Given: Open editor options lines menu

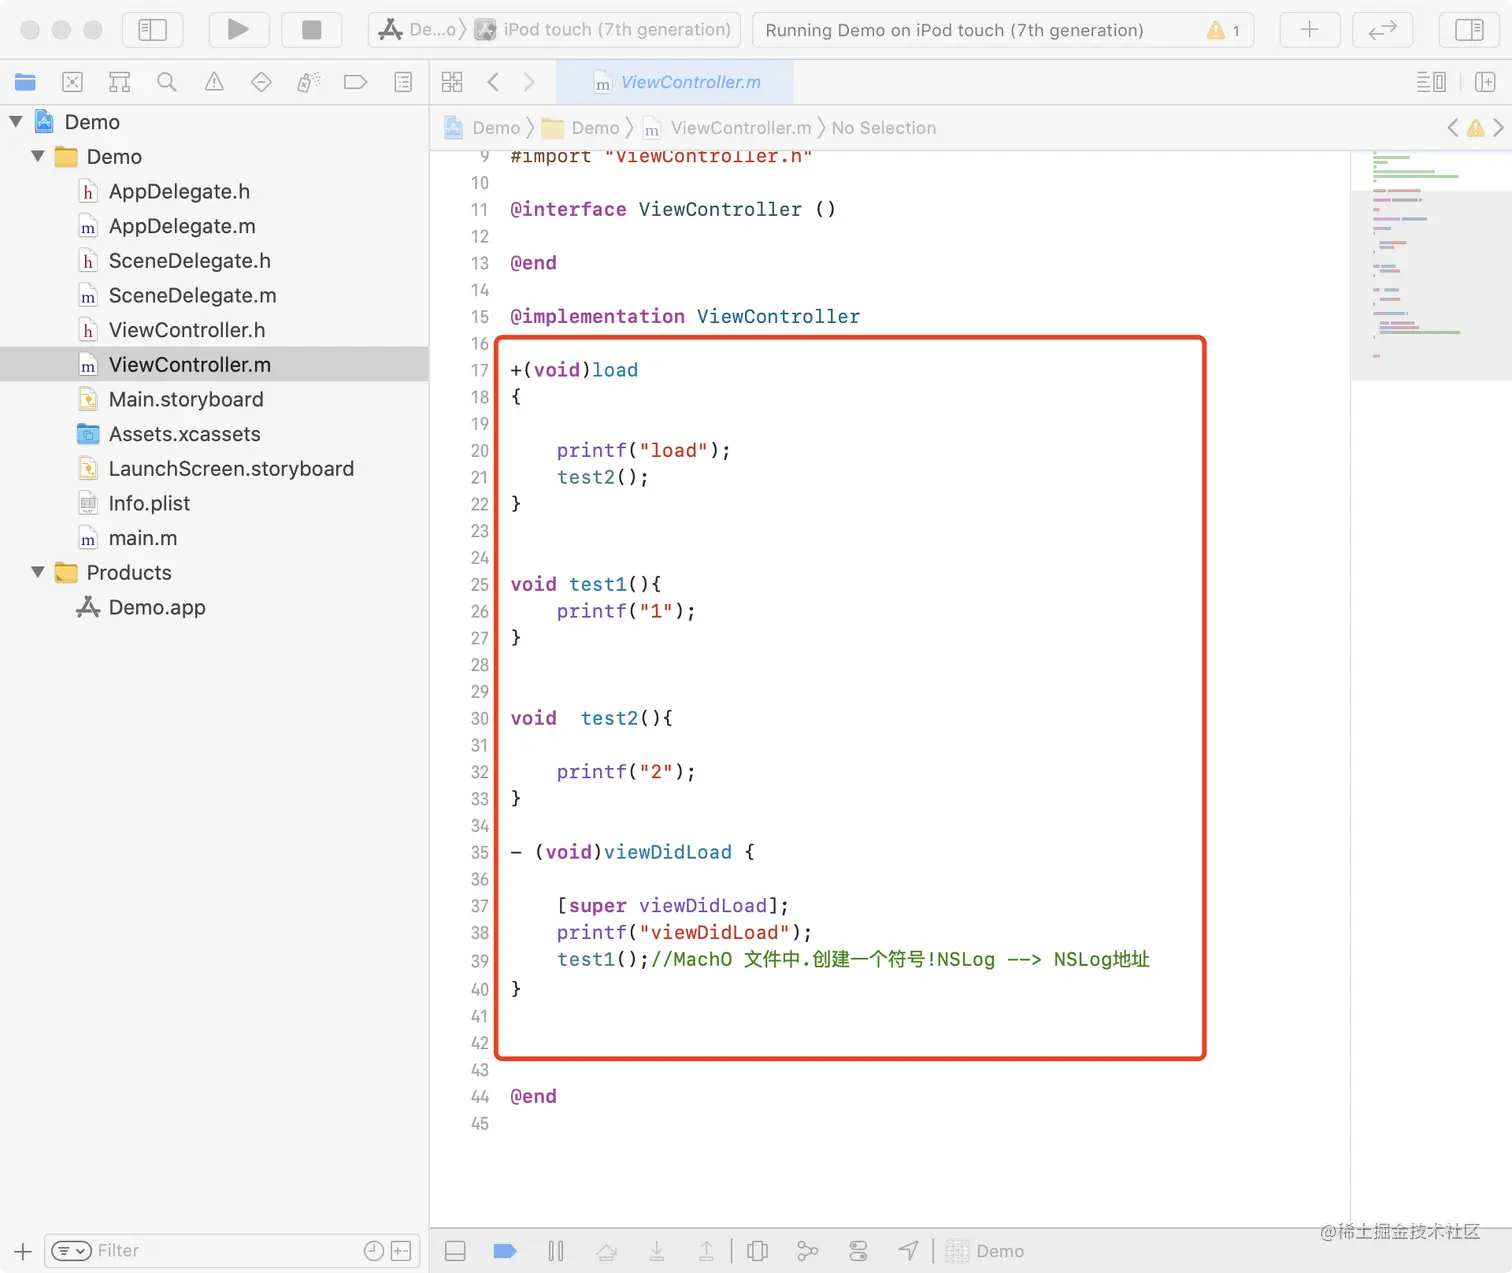Looking at the screenshot, I should pos(1431,82).
